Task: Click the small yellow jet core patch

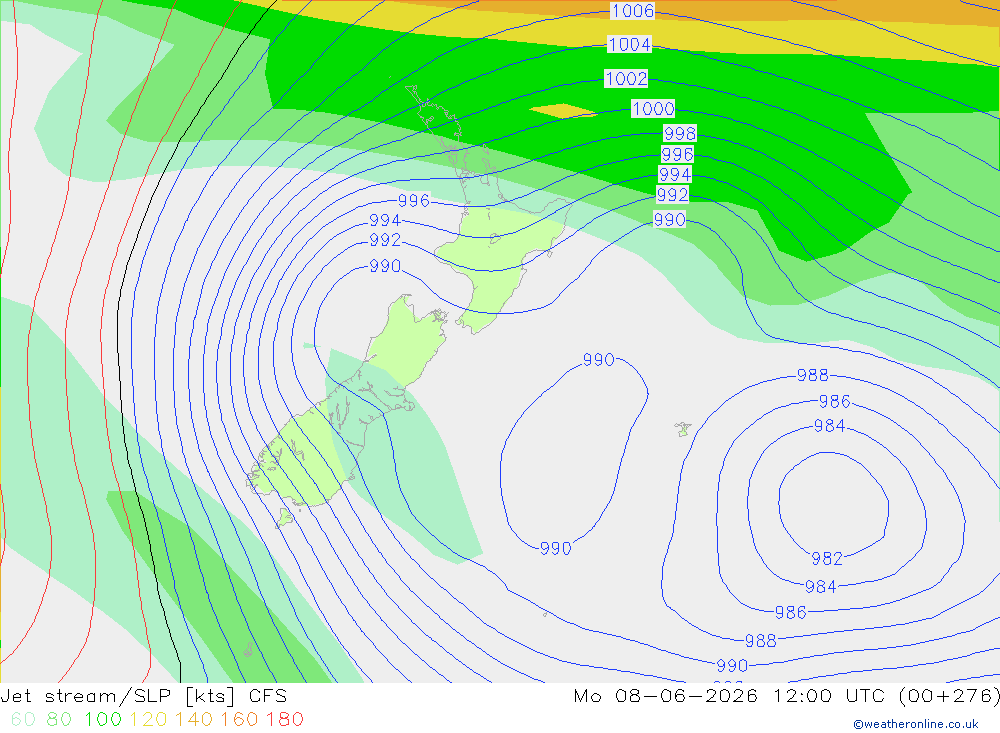Action: tap(562, 111)
